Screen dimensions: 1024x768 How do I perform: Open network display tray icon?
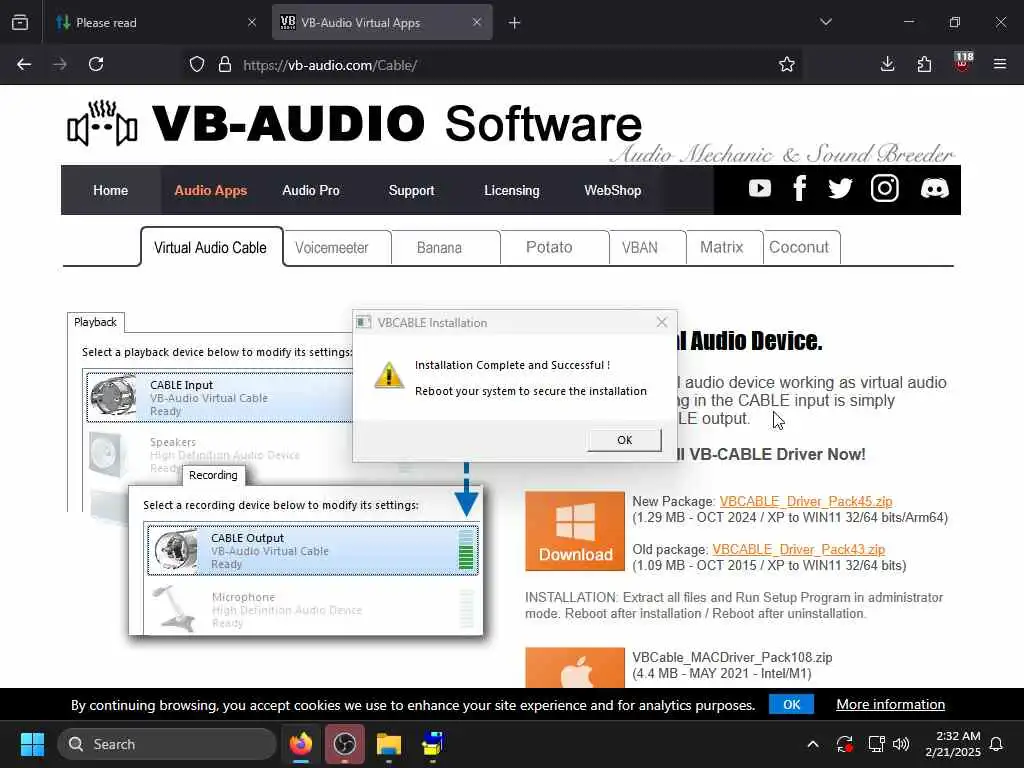(876, 744)
